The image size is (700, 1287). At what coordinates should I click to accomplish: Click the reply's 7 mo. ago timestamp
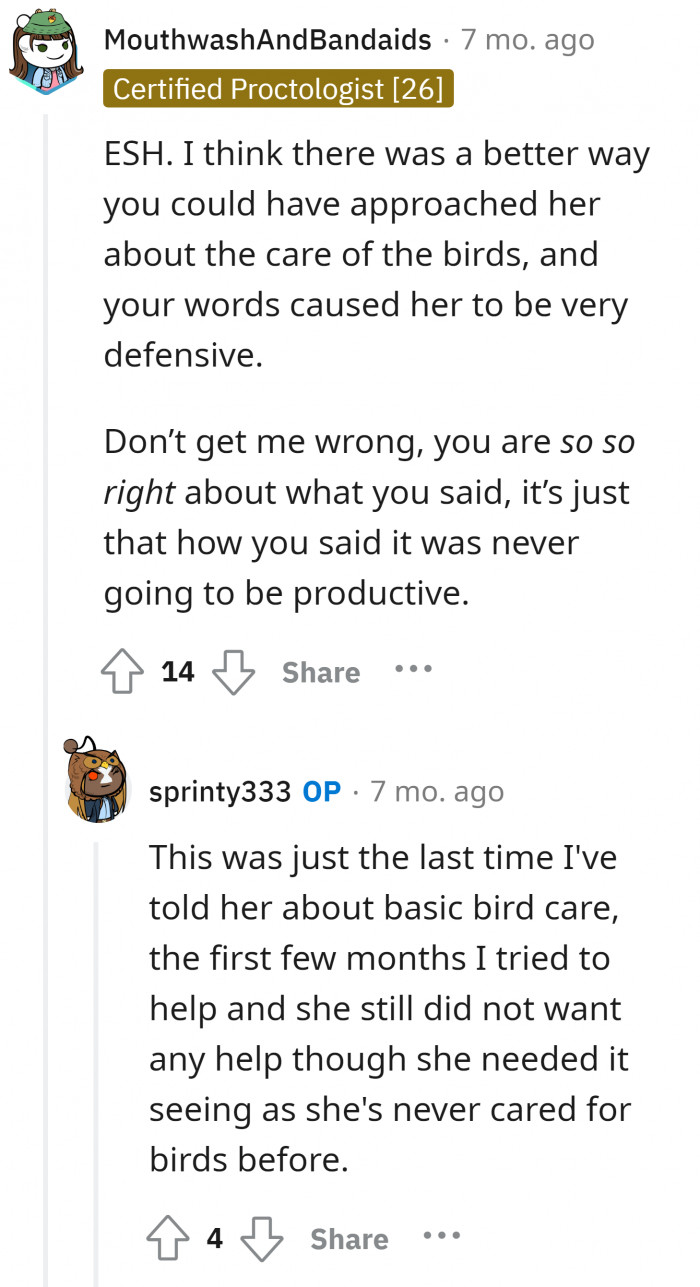coord(437,792)
